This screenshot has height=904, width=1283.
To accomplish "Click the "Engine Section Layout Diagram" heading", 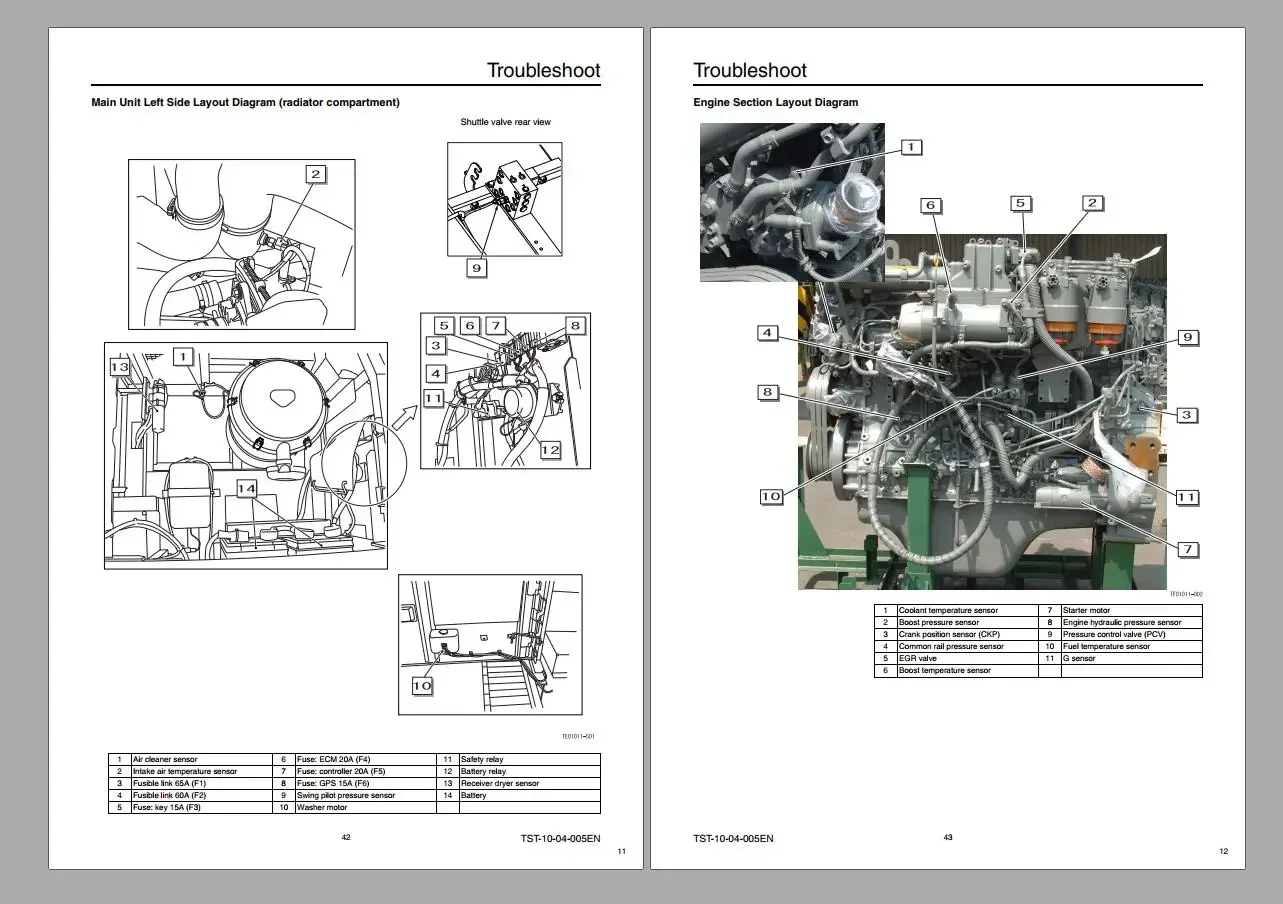I will click(x=775, y=102).
